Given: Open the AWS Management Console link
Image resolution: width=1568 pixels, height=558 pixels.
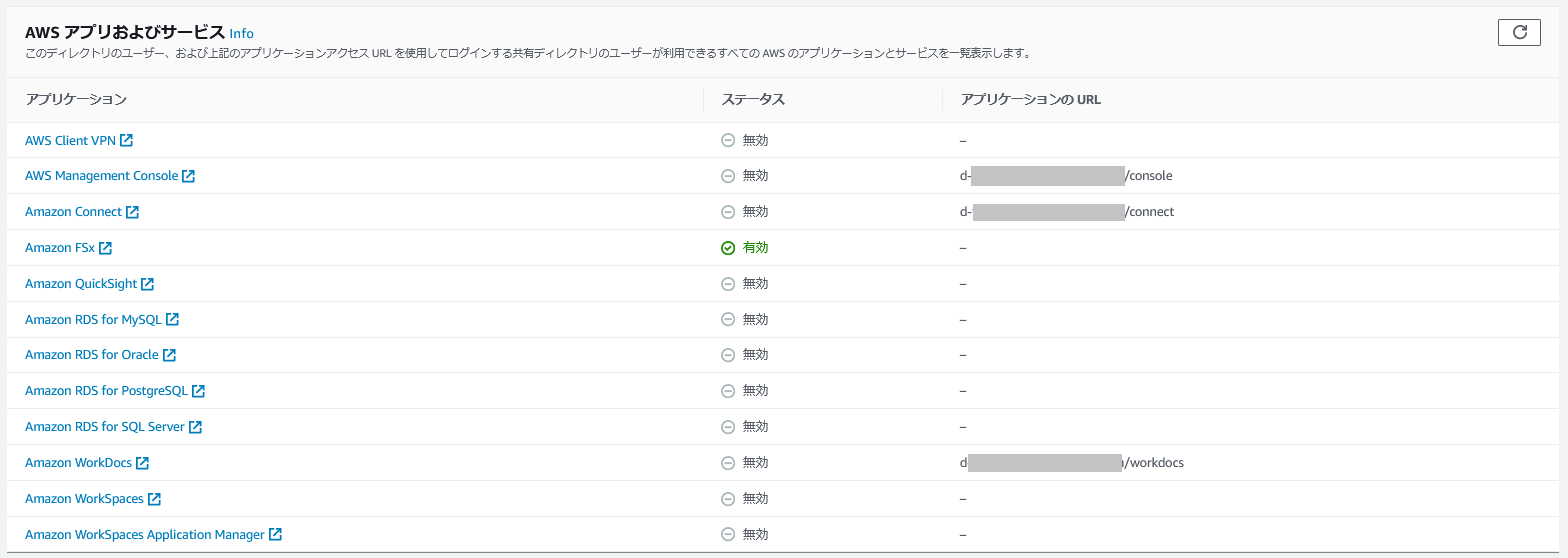Looking at the screenshot, I should [110, 176].
